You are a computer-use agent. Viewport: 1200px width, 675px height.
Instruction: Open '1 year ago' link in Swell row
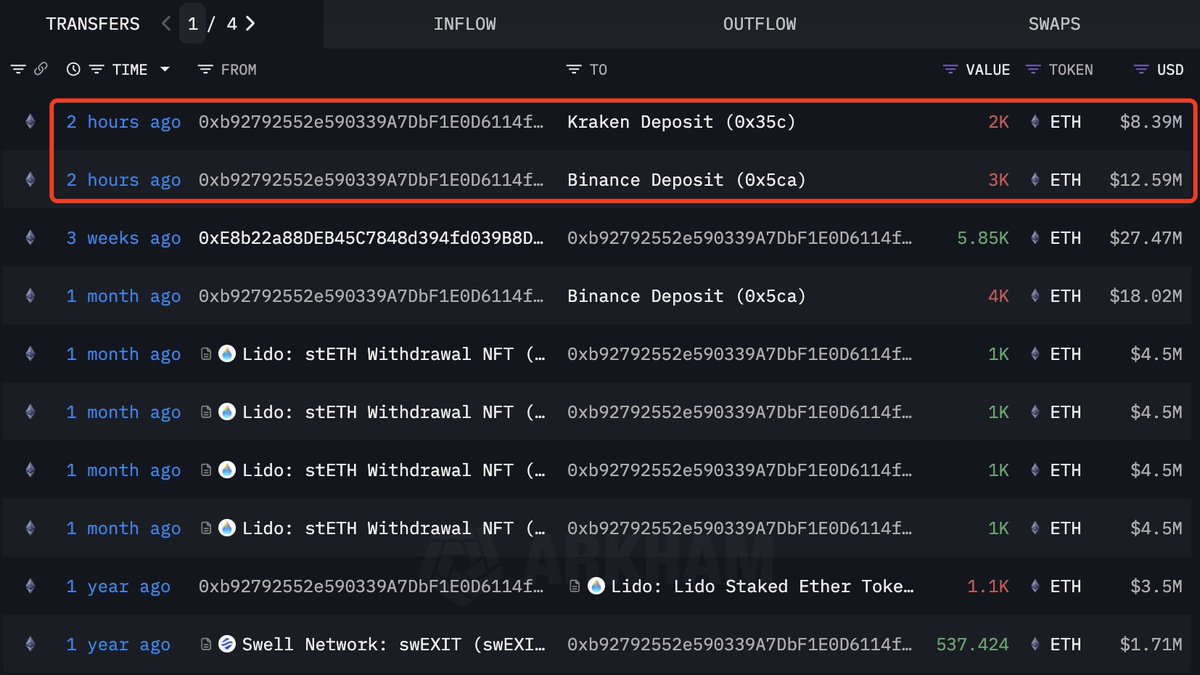[x=118, y=644]
